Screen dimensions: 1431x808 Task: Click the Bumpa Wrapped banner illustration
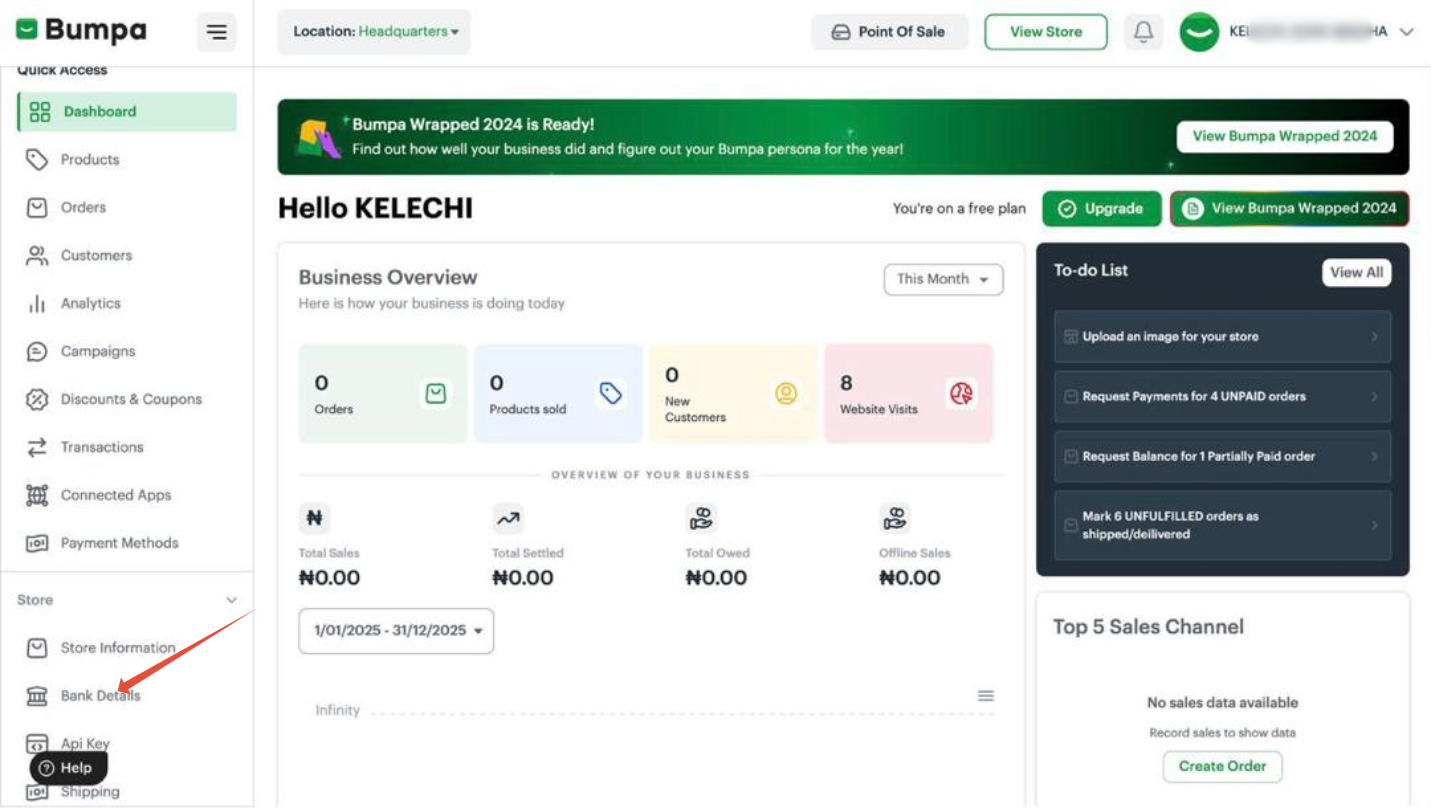[x=319, y=138]
